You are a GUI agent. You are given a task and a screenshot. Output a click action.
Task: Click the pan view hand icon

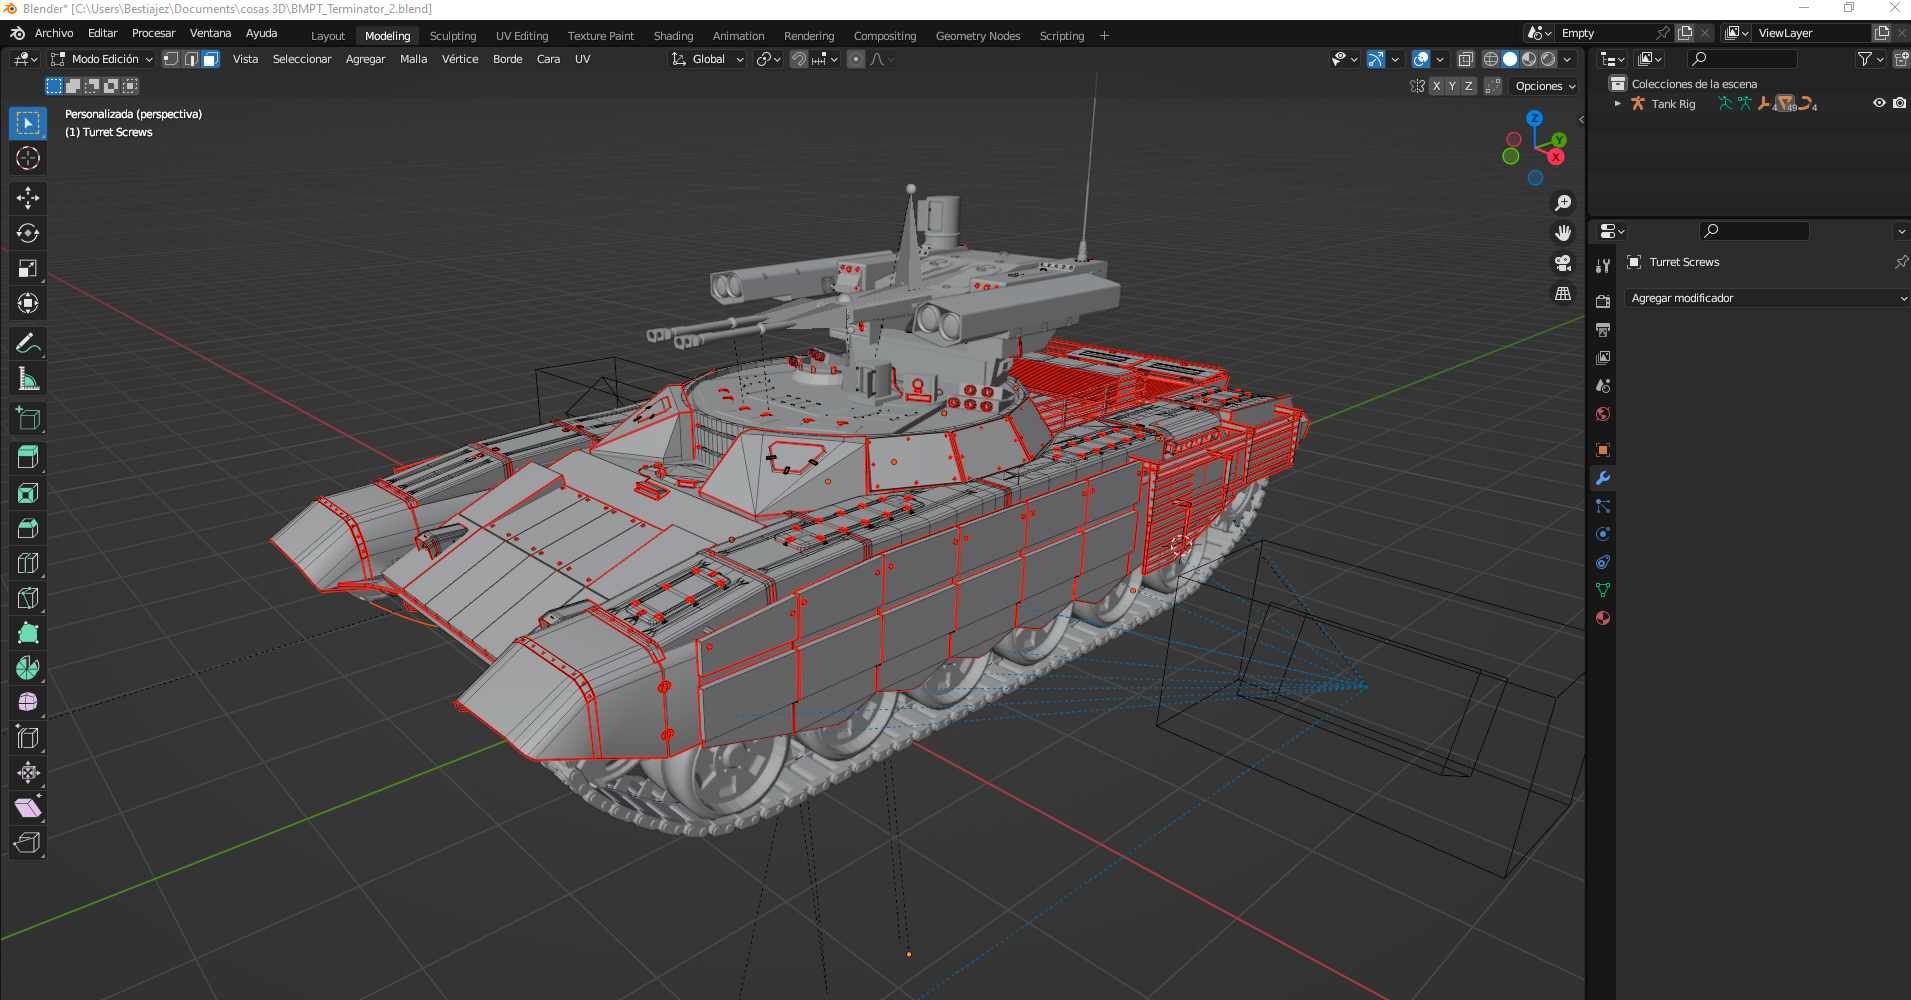(1563, 233)
